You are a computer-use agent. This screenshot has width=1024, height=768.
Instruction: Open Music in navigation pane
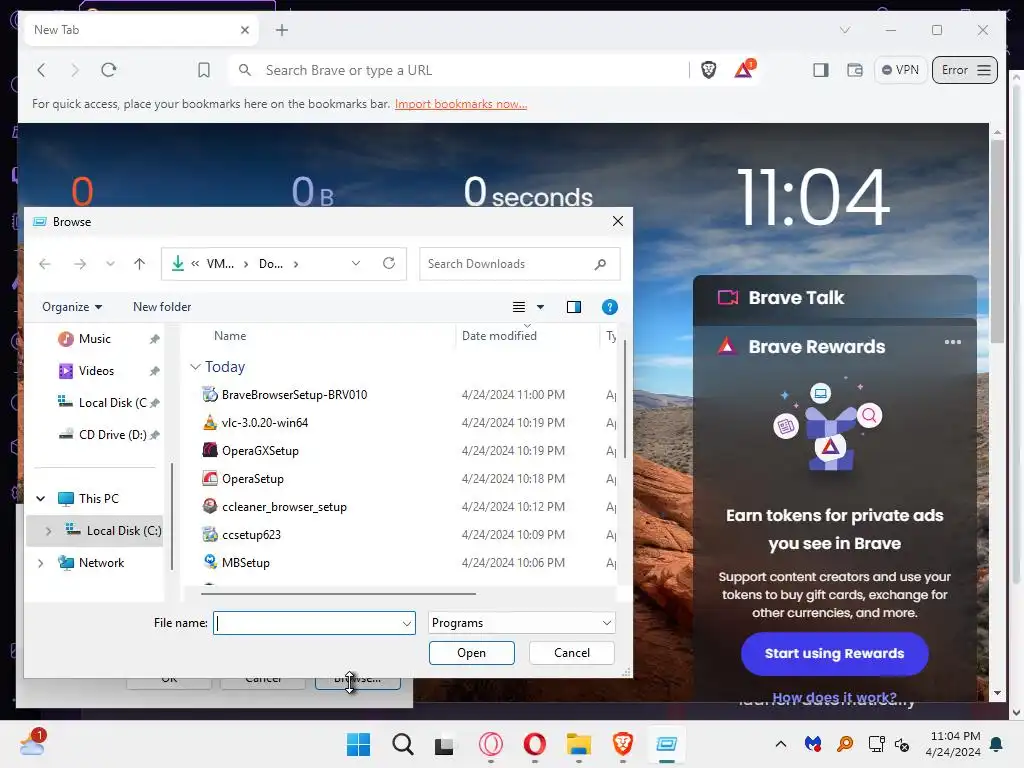pyautogui.click(x=95, y=339)
